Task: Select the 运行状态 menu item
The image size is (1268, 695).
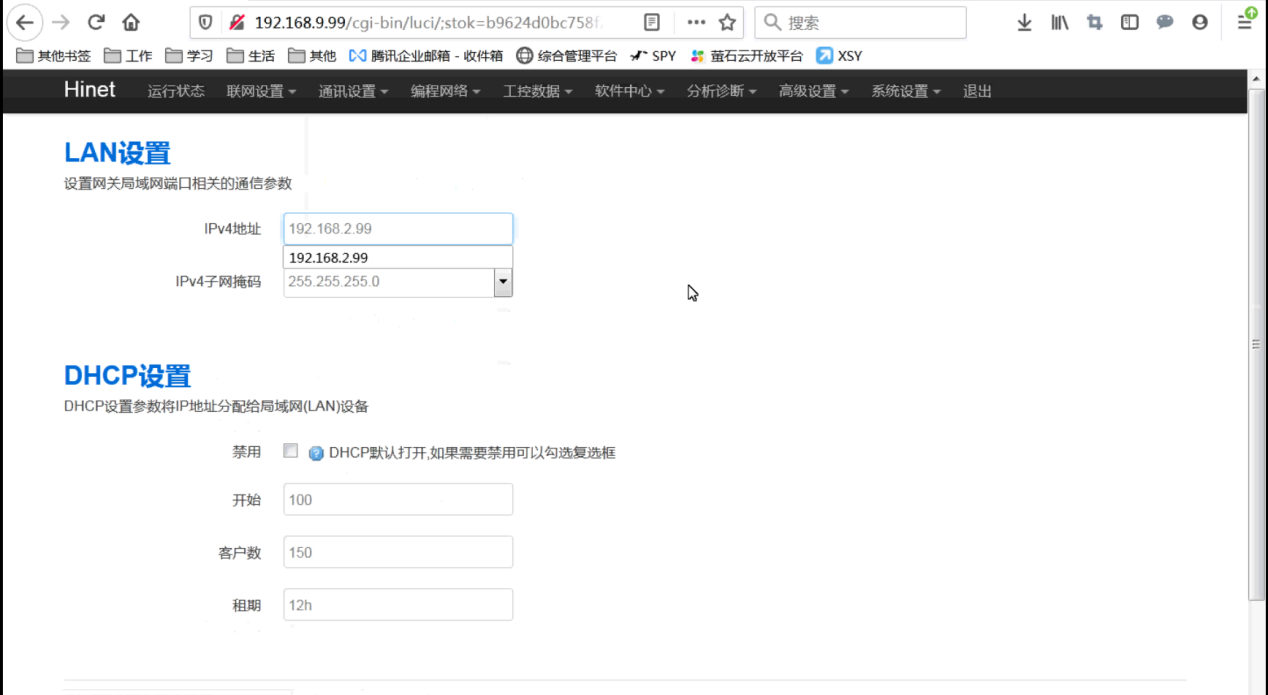Action: (x=175, y=91)
